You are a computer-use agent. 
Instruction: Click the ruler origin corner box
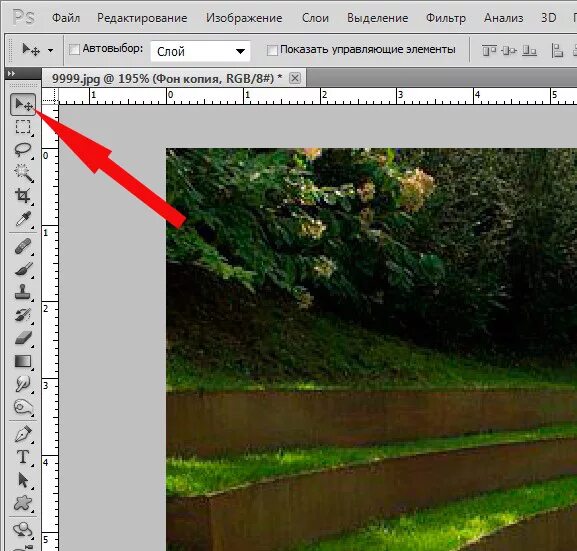point(50,96)
